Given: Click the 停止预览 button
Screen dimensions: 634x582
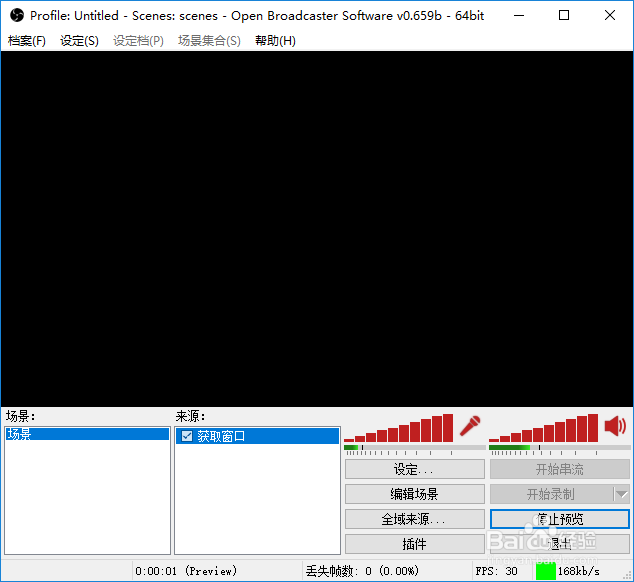Looking at the screenshot, I should (x=560, y=519).
